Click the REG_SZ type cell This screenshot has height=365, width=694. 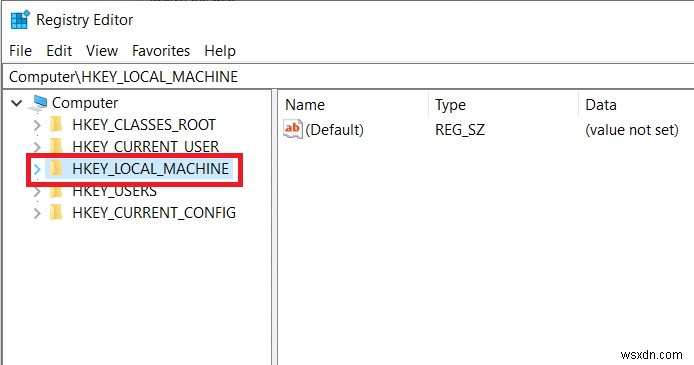[x=460, y=130]
